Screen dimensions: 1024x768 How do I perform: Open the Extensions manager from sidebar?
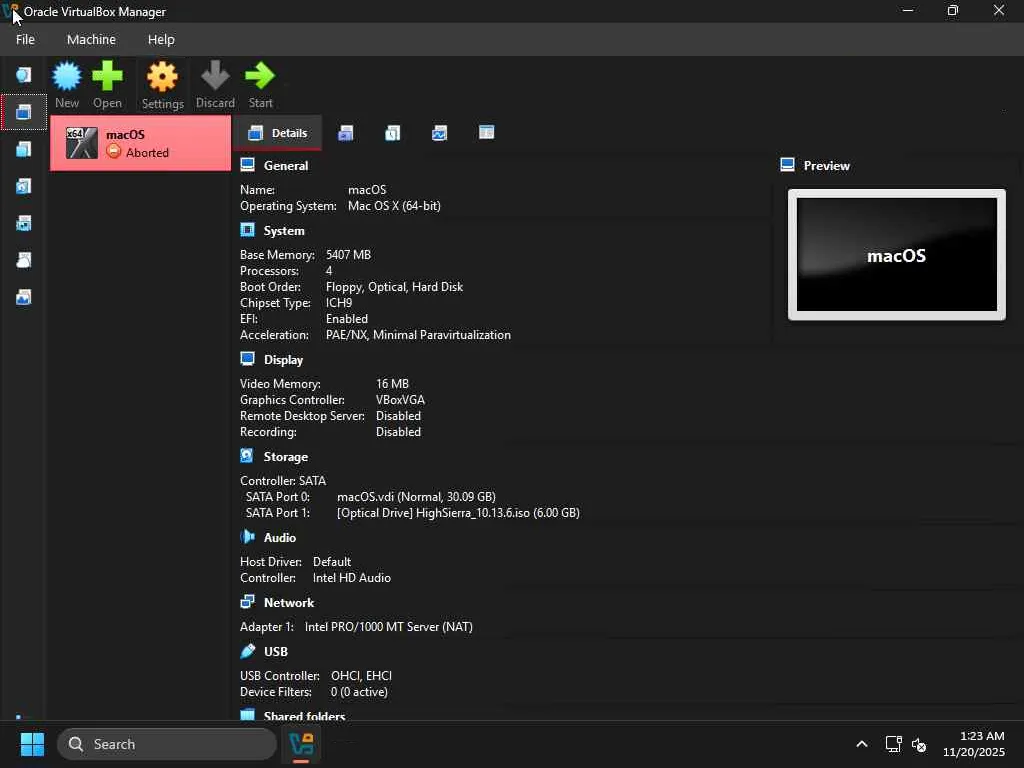click(x=24, y=150)
